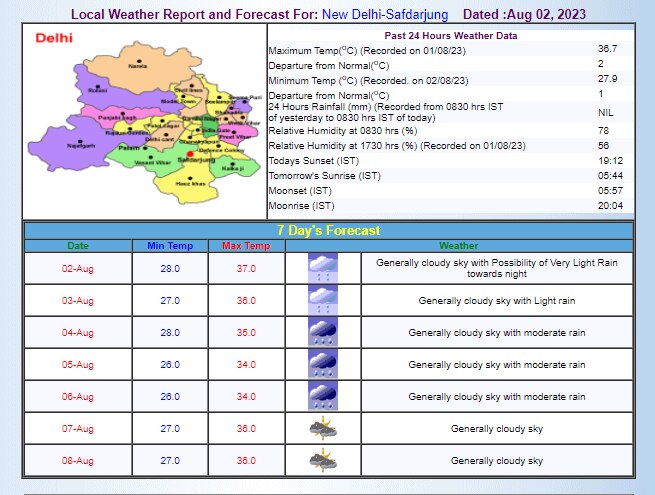
Task: Click the 03-Aug light rain cloud icon
Action: point(322,300)
